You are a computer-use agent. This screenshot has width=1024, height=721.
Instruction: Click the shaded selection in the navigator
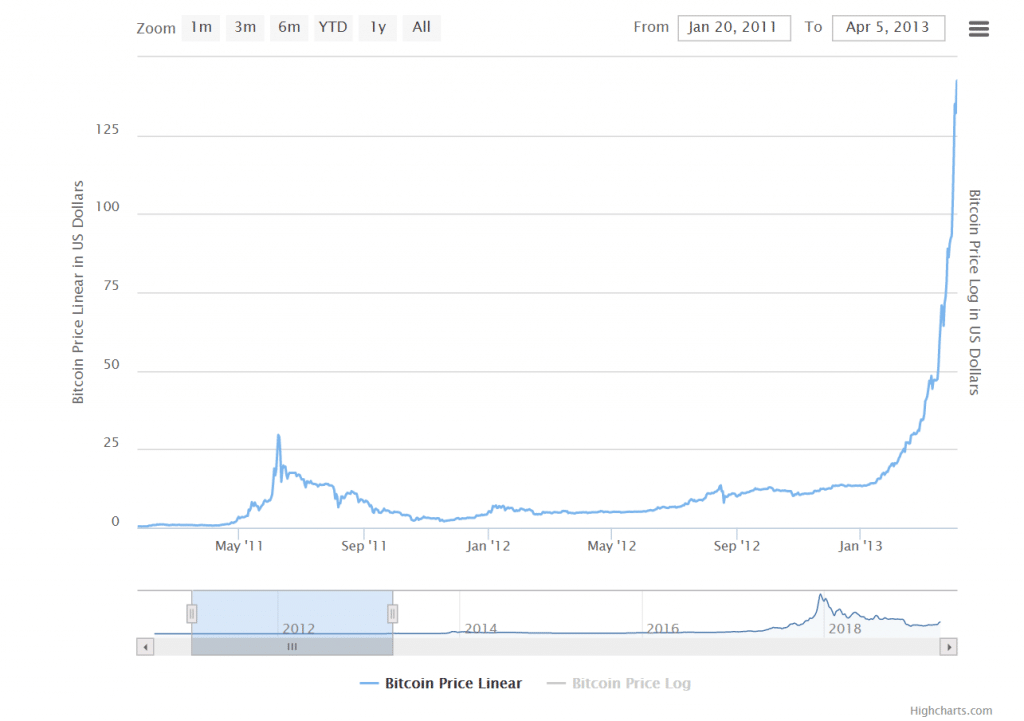(x=292, y=610)
